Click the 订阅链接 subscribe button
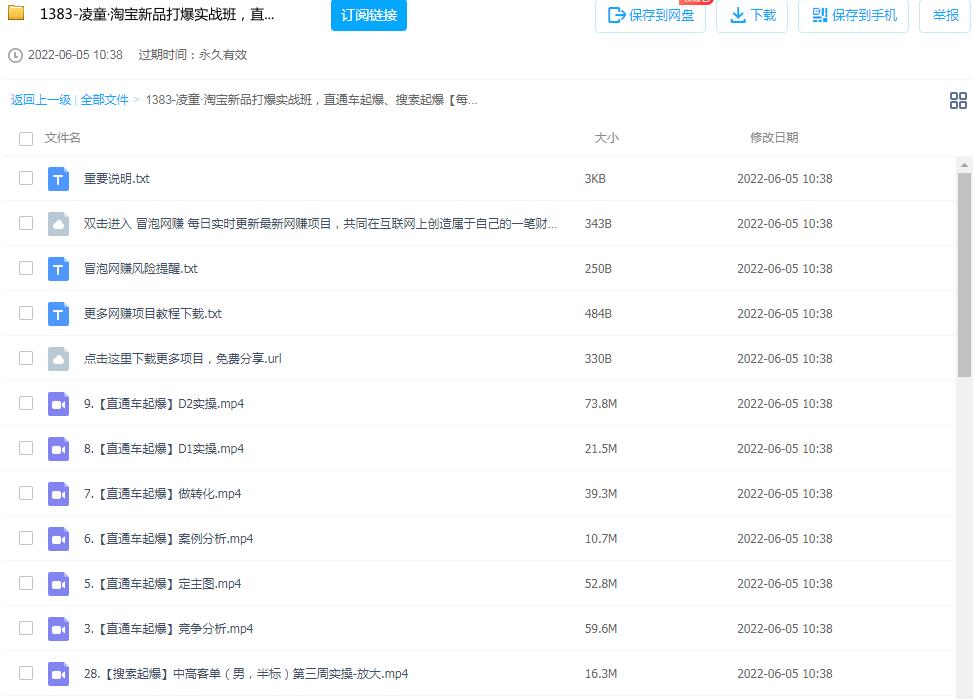 [369, 15]
